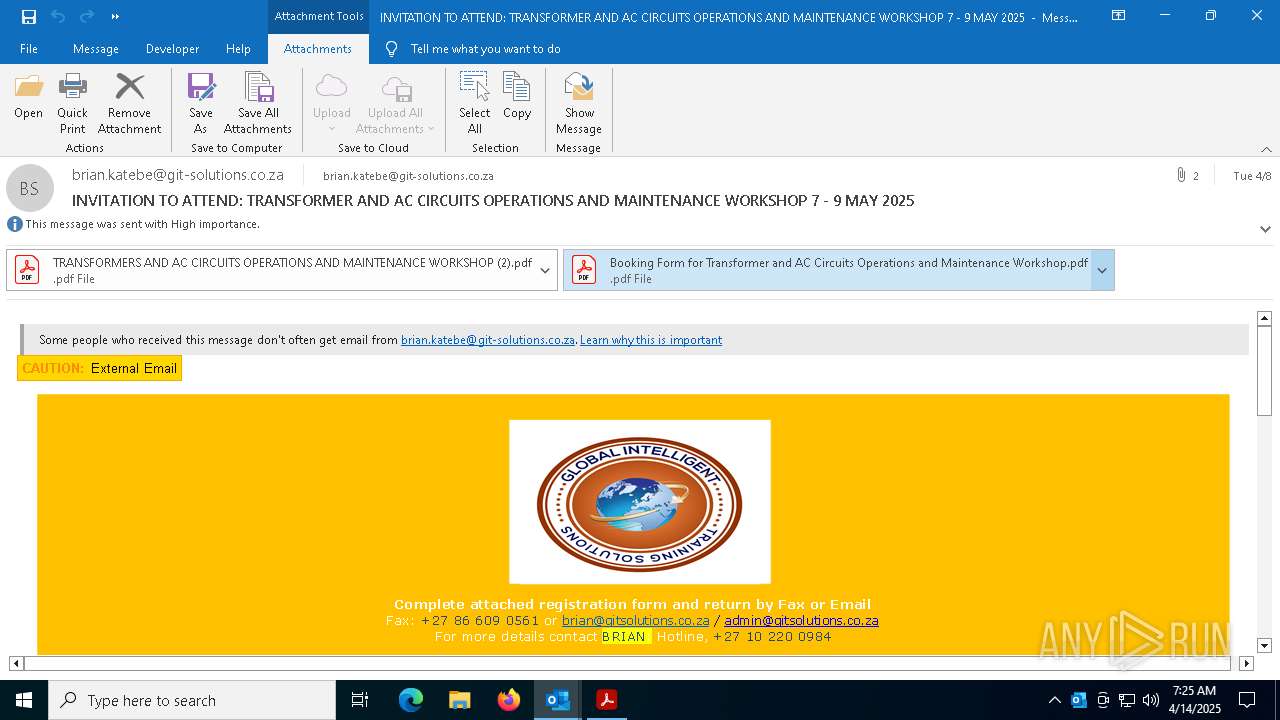Select All attachments

(474, 103)
